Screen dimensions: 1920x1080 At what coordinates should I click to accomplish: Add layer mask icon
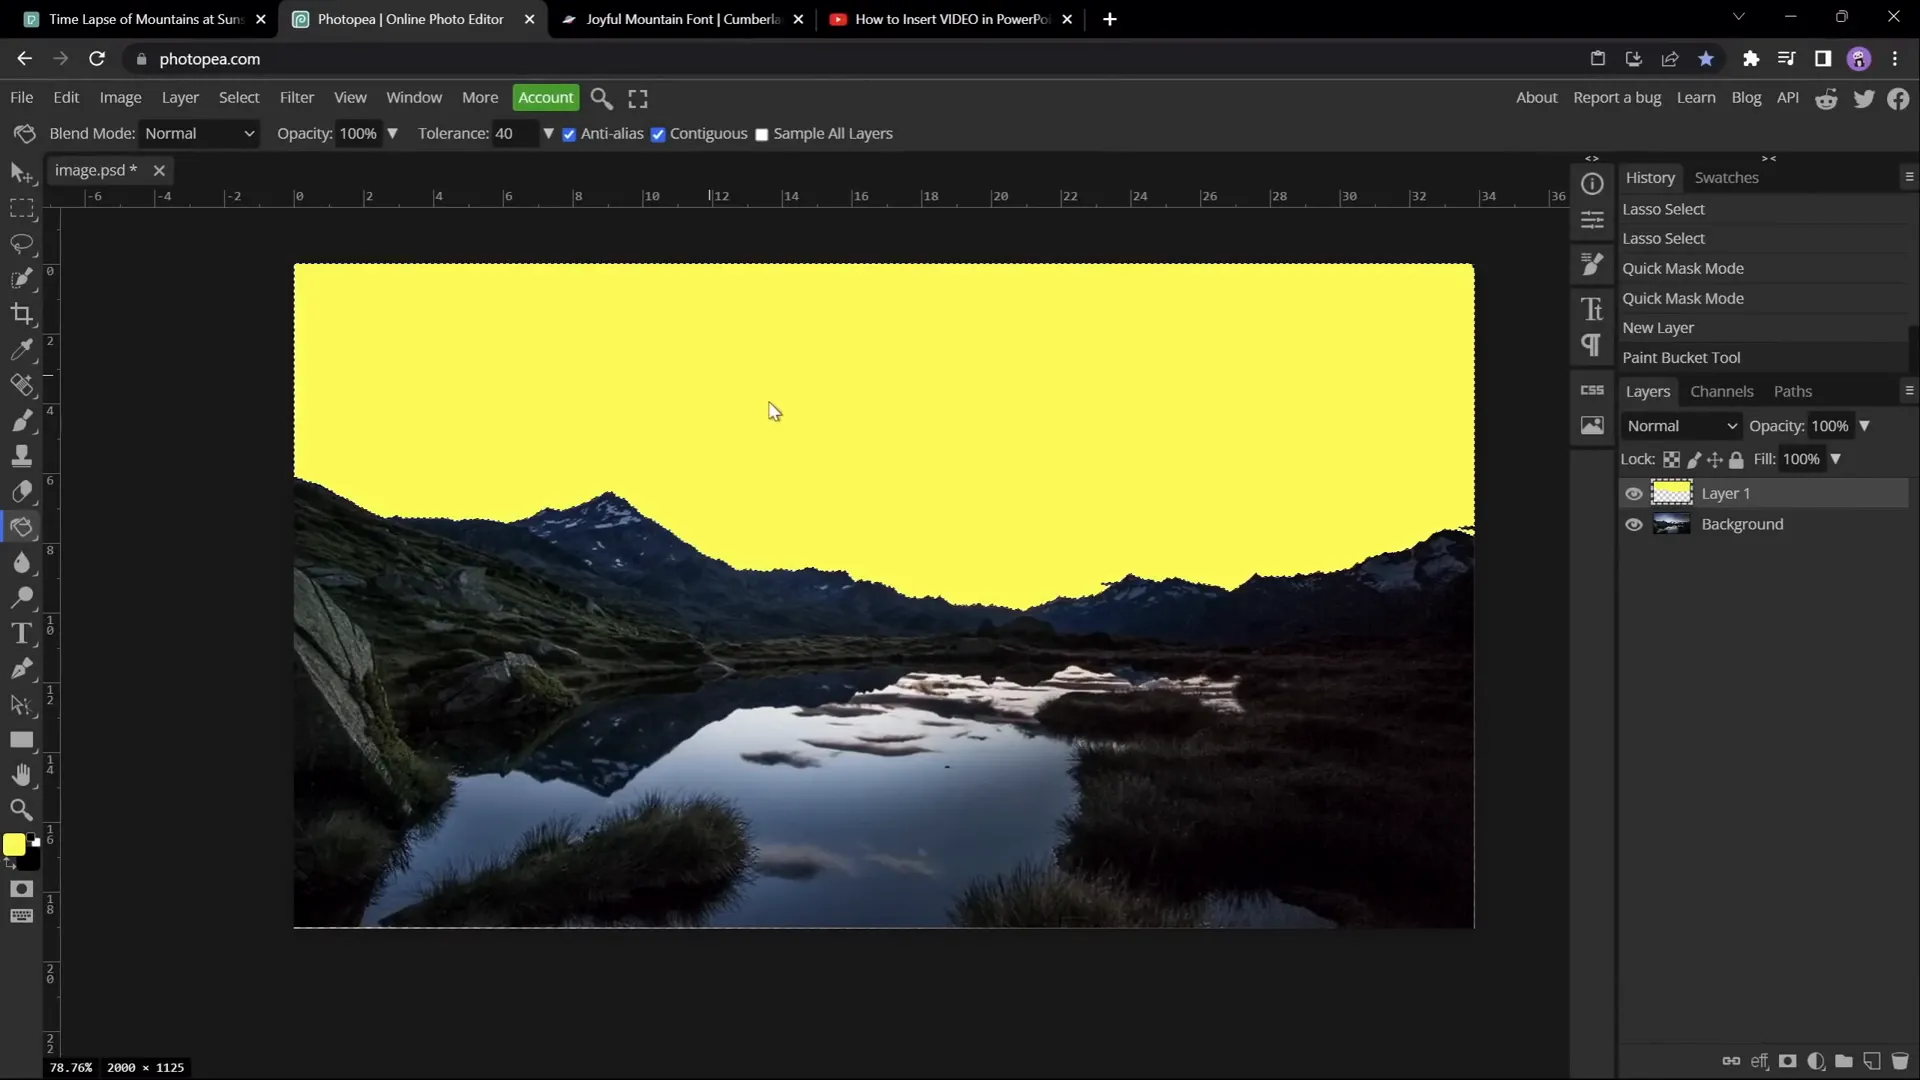pos(1788,1061)
